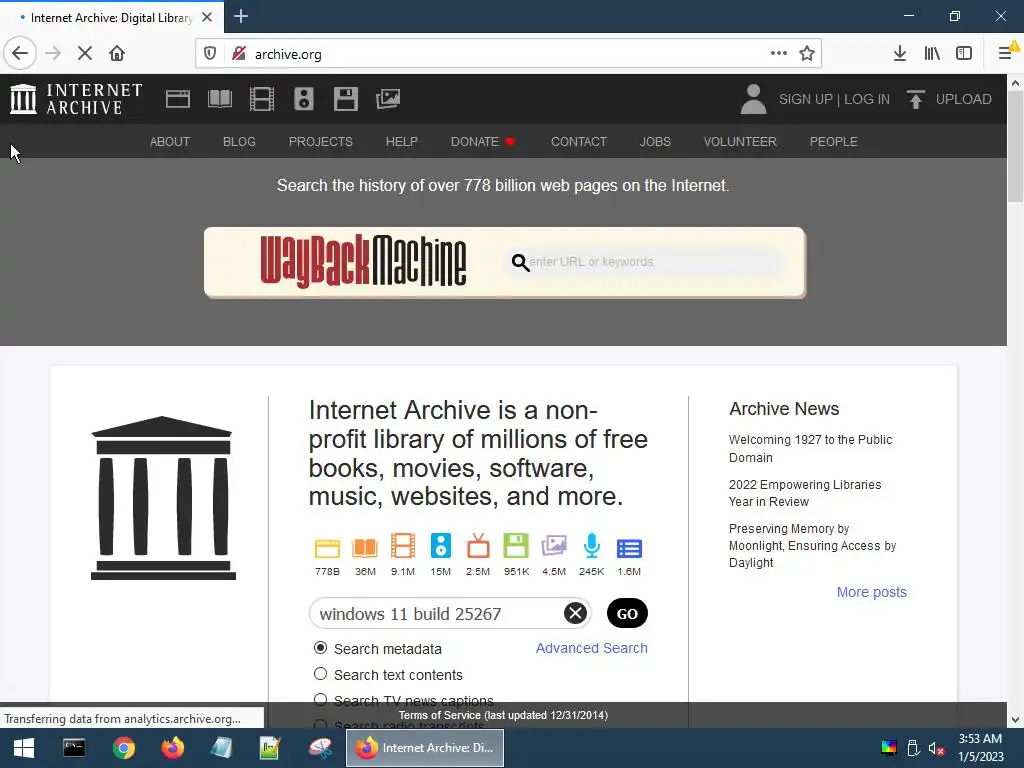Open the PROJECTS menu item
This screenshot has width=1024, height=768.
click(x=321, y=142)
